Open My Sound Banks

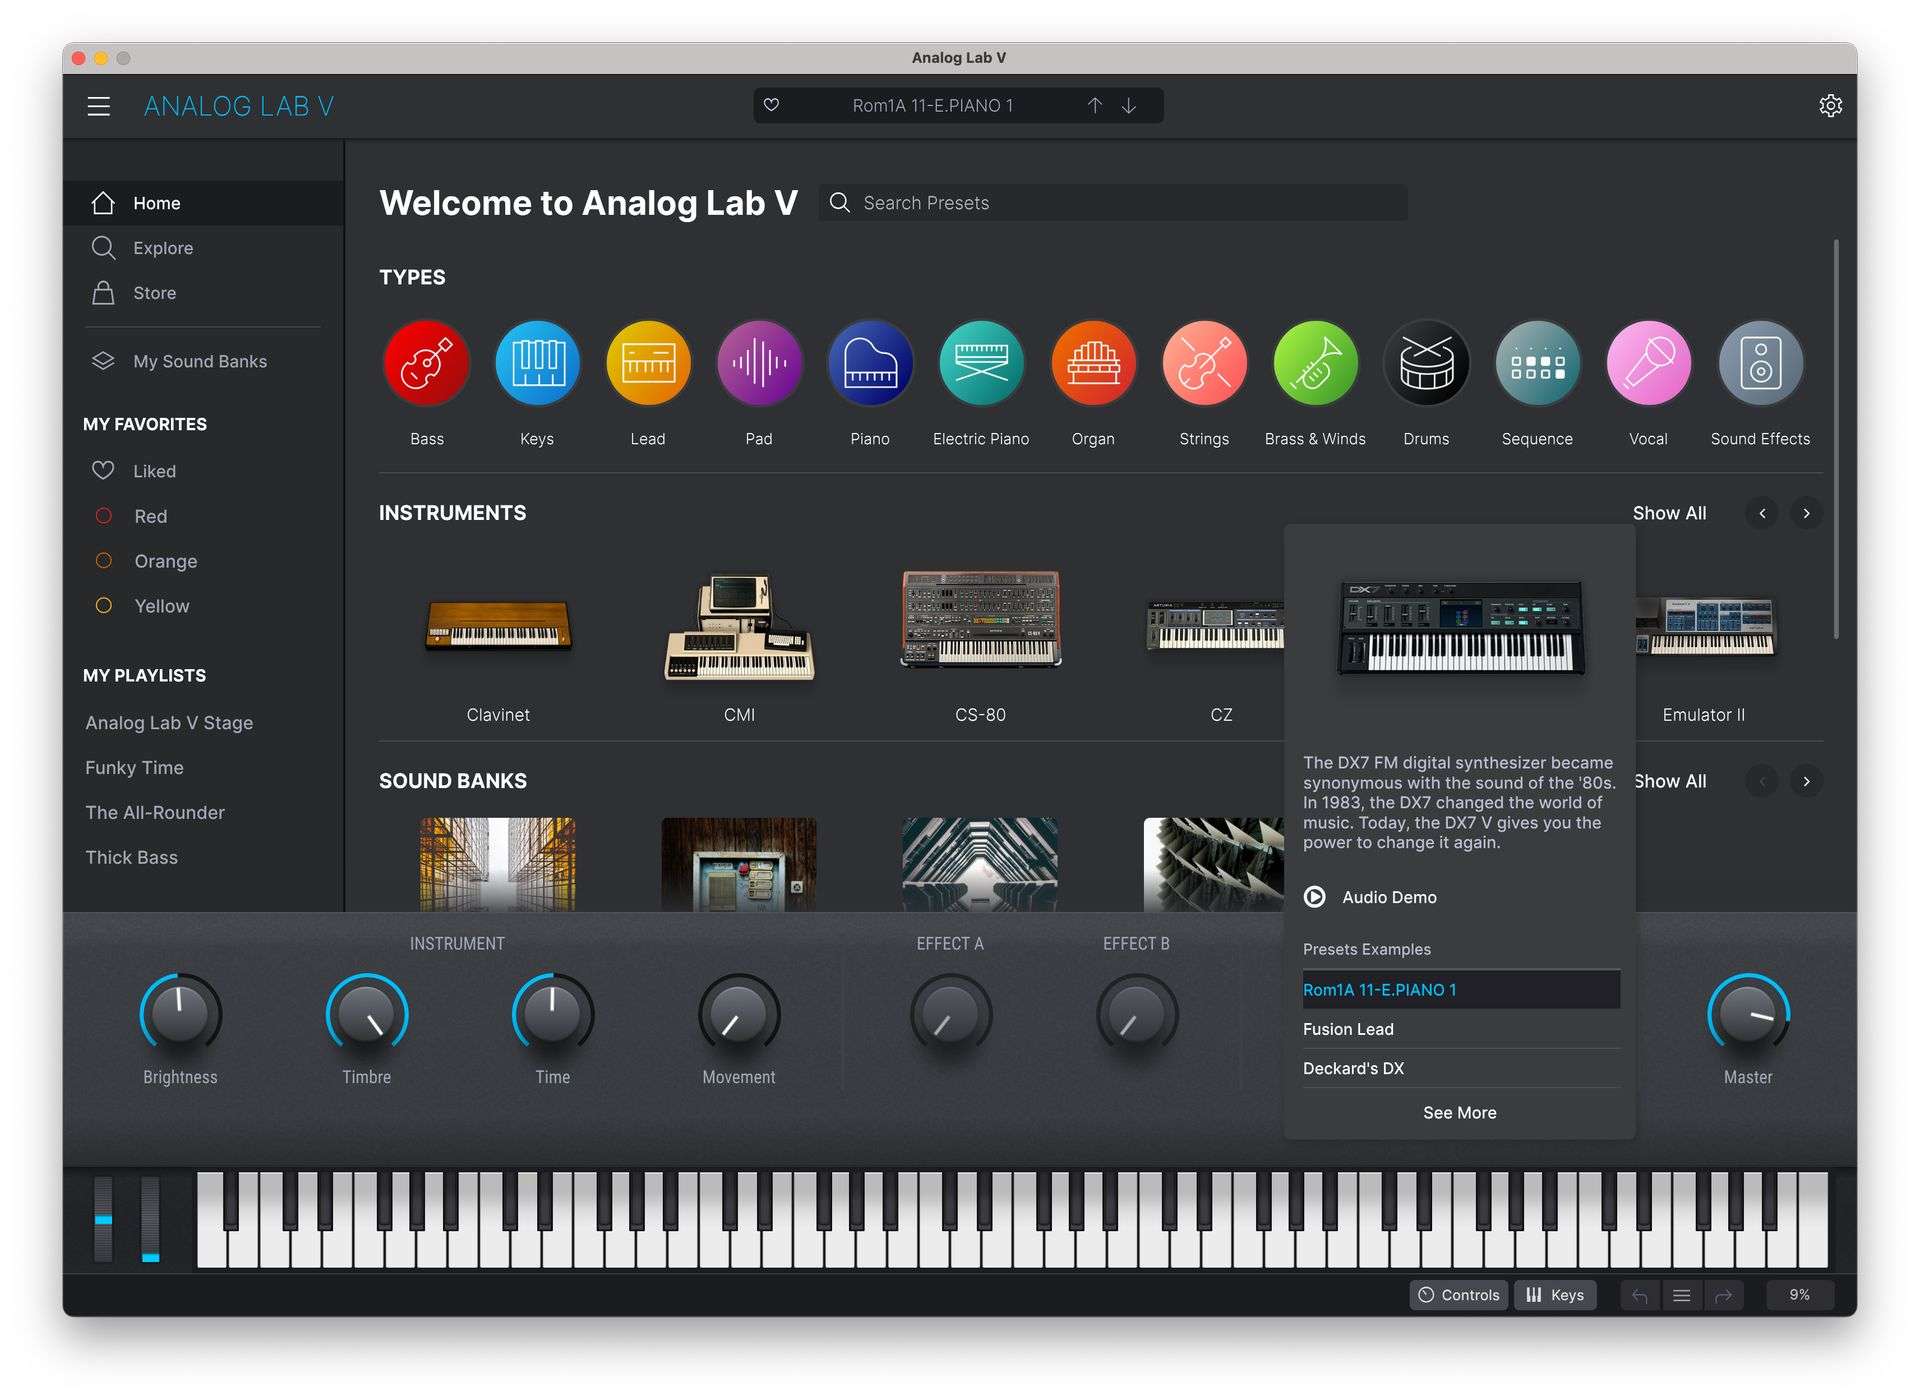[203, 361]
